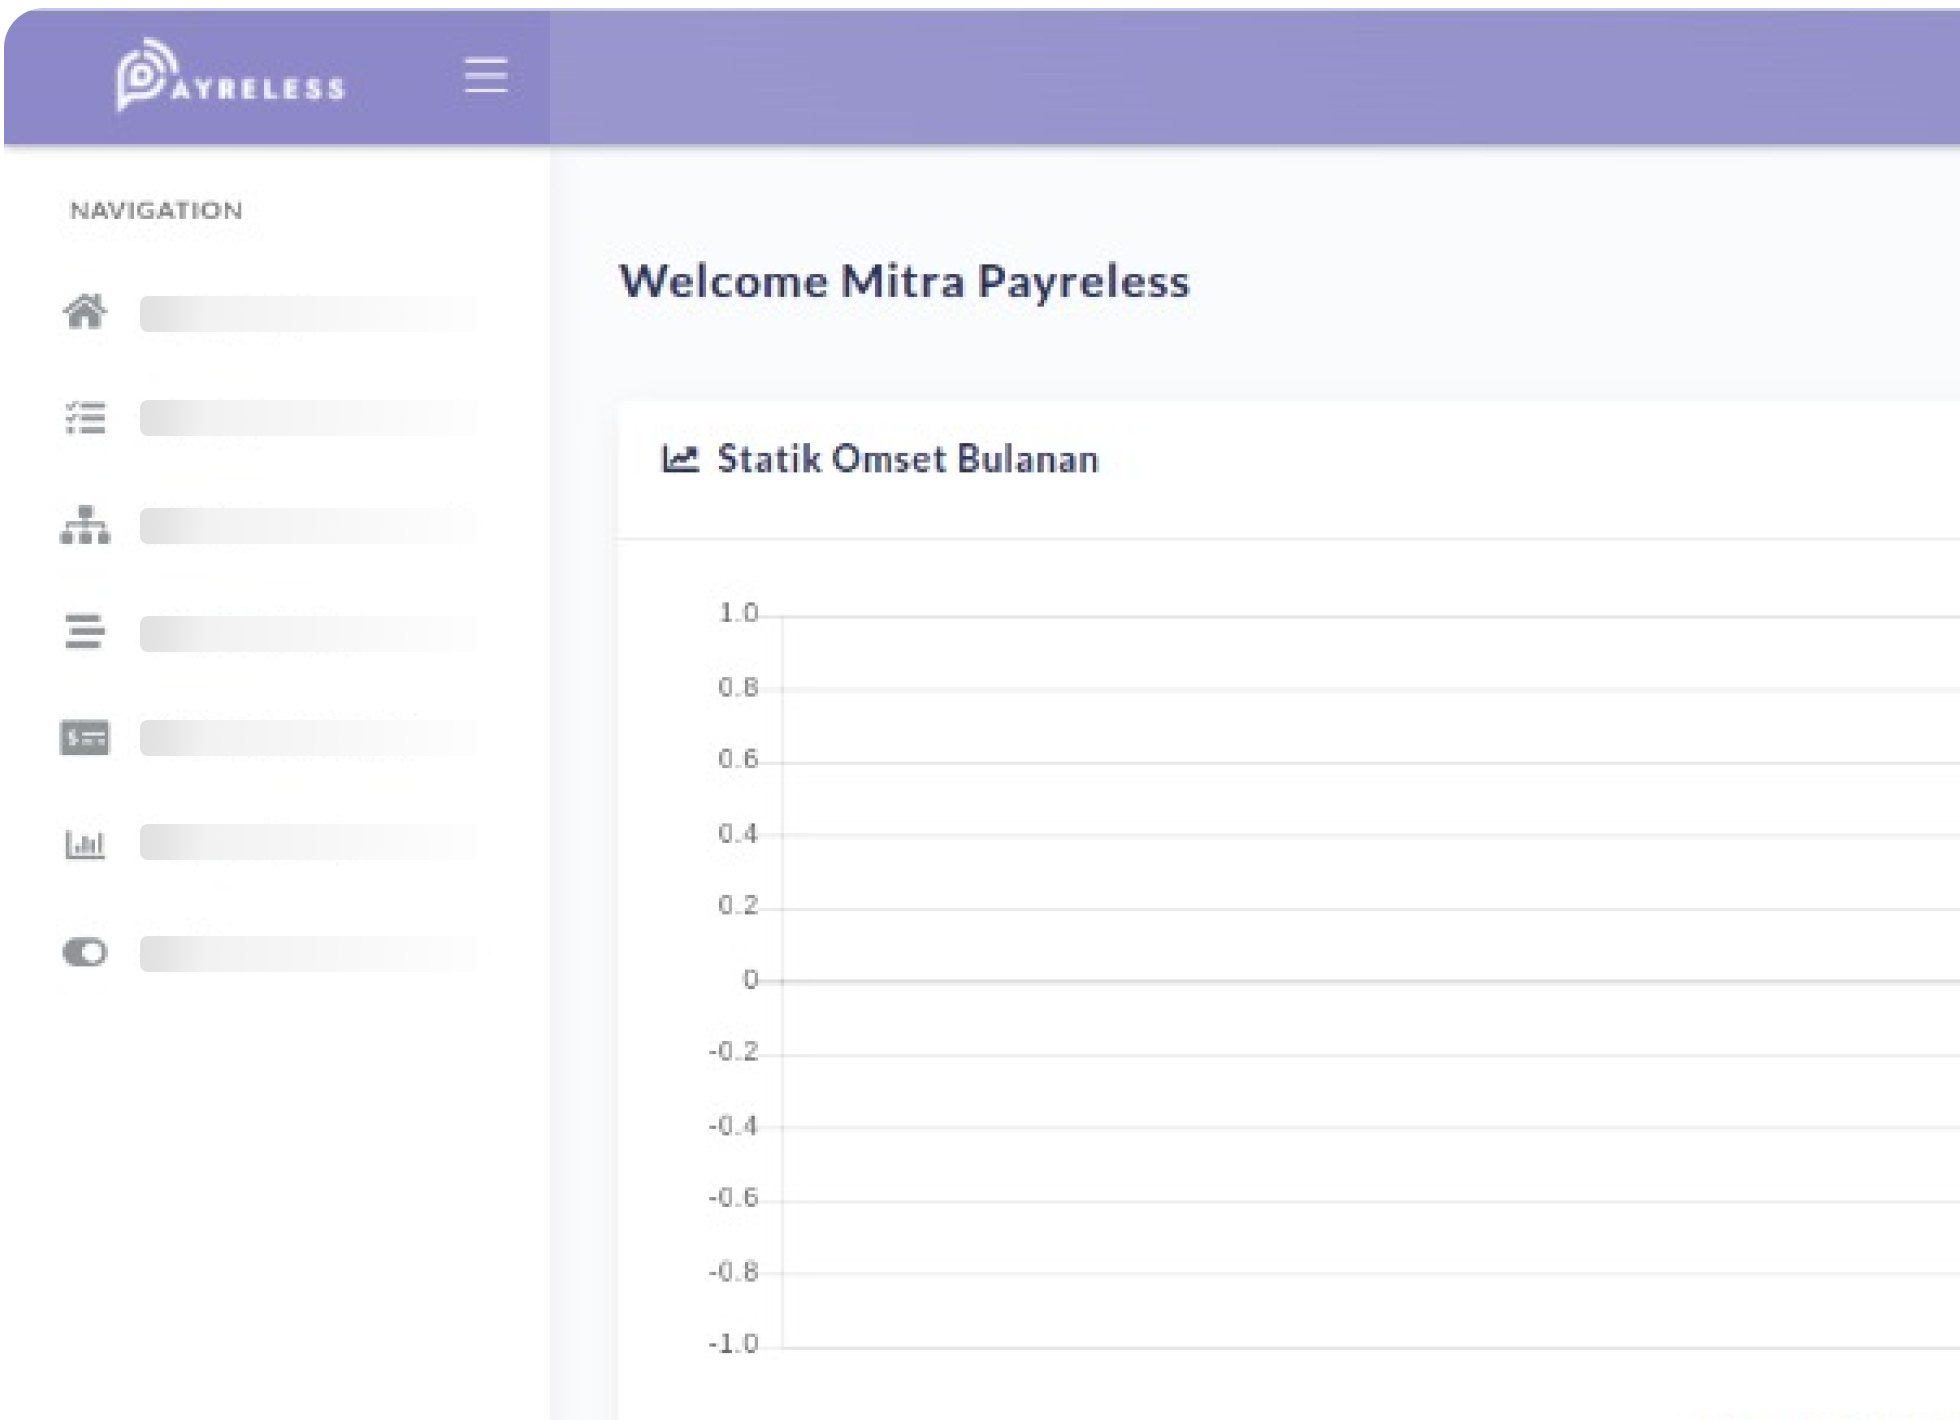1960x1420 pixels.
Task: Click the sitemap hierarchy icon
Action: click(85, 525)
